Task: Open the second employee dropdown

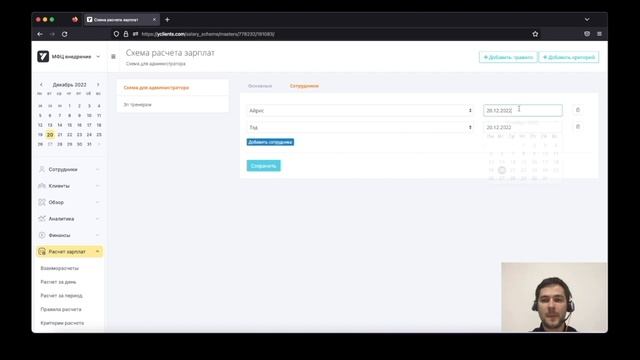Action: pyautogui.click(x=360, y=127)
